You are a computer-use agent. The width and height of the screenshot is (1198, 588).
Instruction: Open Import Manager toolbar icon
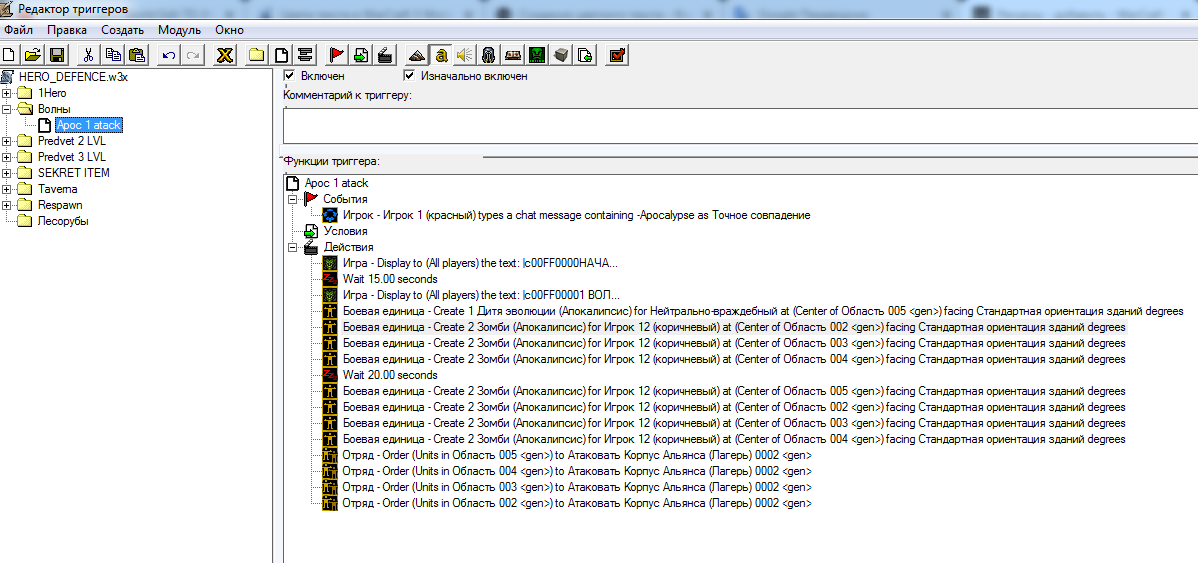point(586,54)
